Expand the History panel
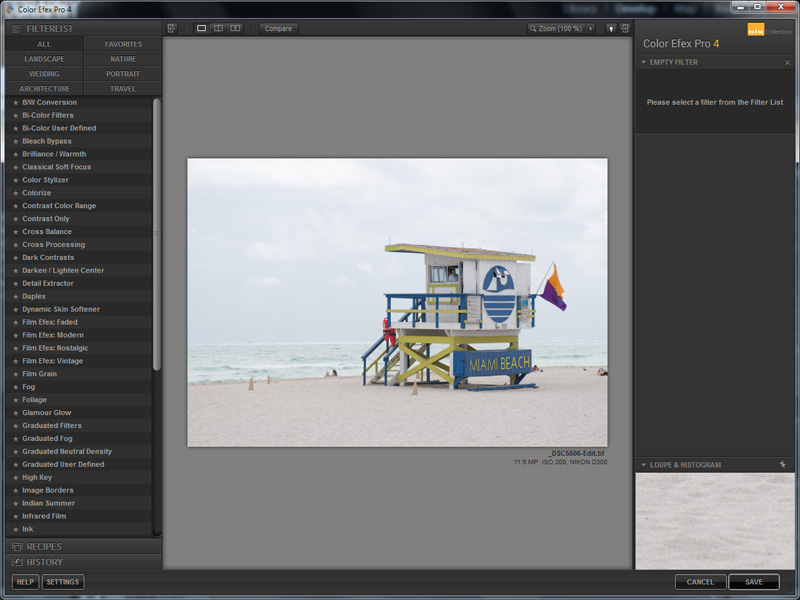Screen dimensions: 800x600 [x=84, y=562]
